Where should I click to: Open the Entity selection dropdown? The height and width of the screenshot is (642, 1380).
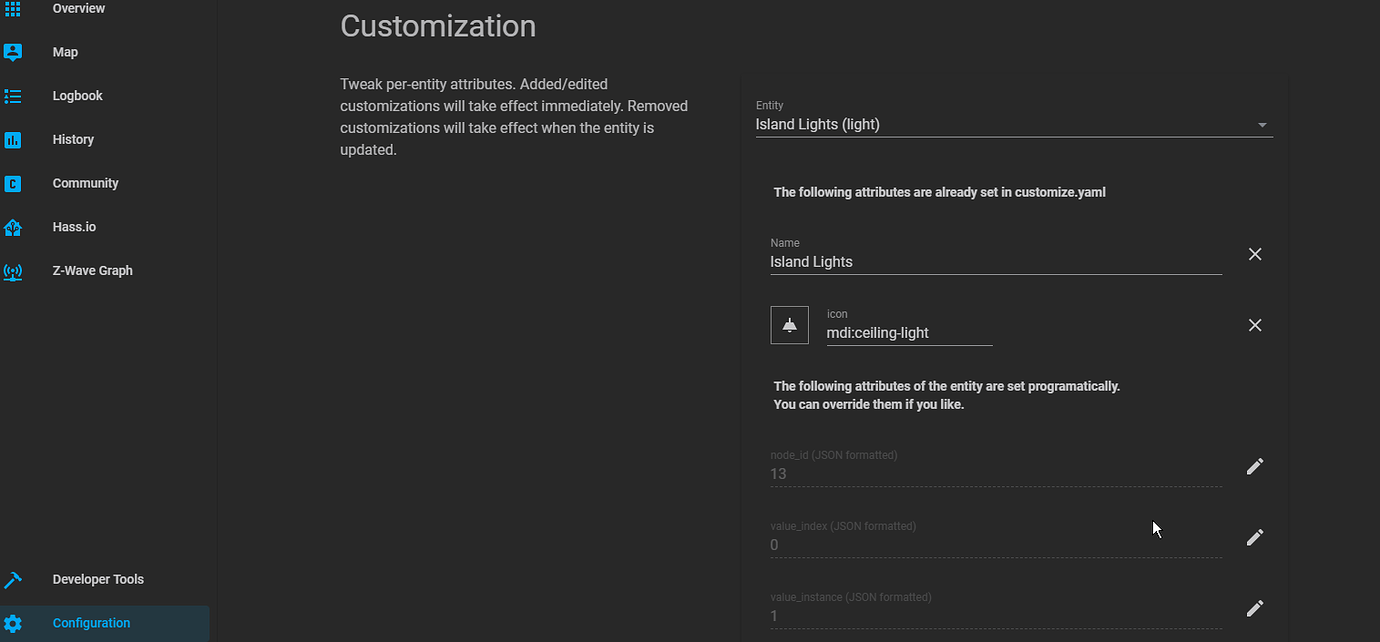point(1000,123)
